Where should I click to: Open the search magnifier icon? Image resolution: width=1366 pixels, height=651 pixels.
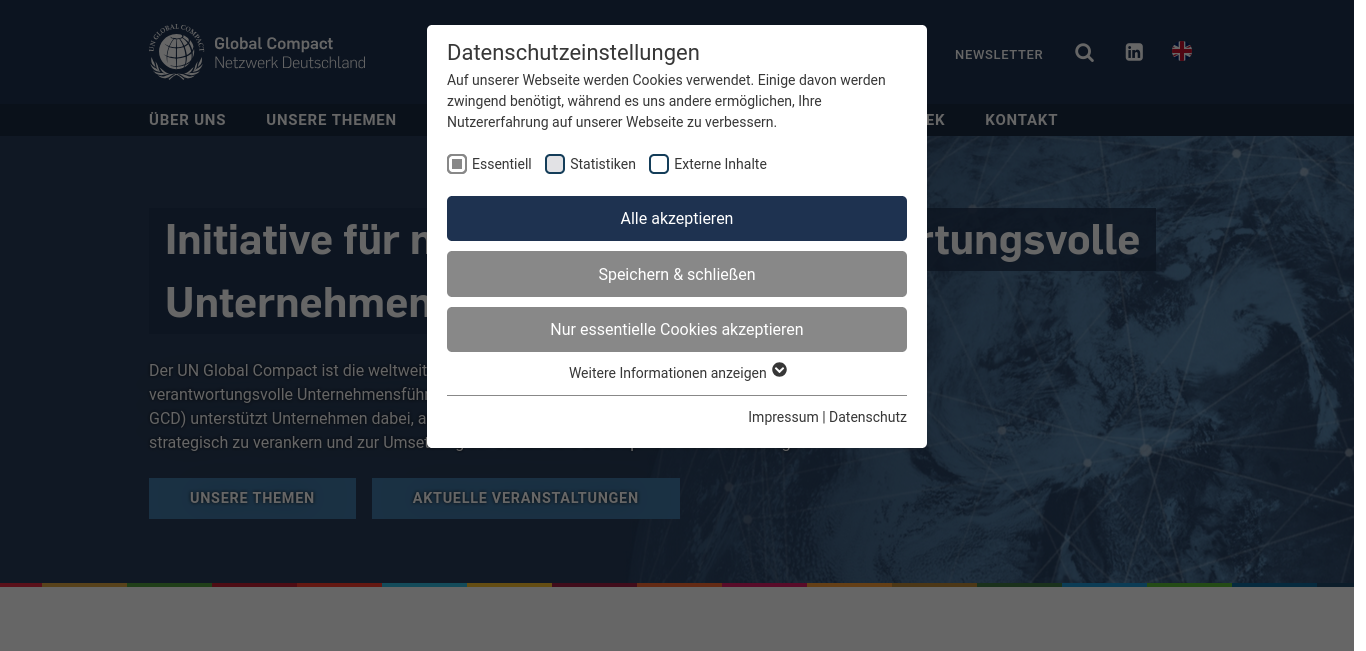coord(1084,53)
